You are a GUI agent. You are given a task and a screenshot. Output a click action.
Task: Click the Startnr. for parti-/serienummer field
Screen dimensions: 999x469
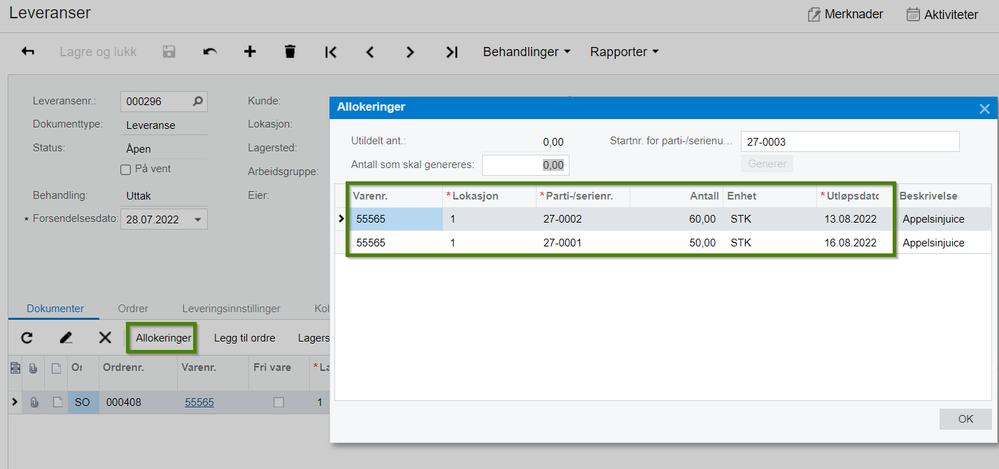(850, 142)
